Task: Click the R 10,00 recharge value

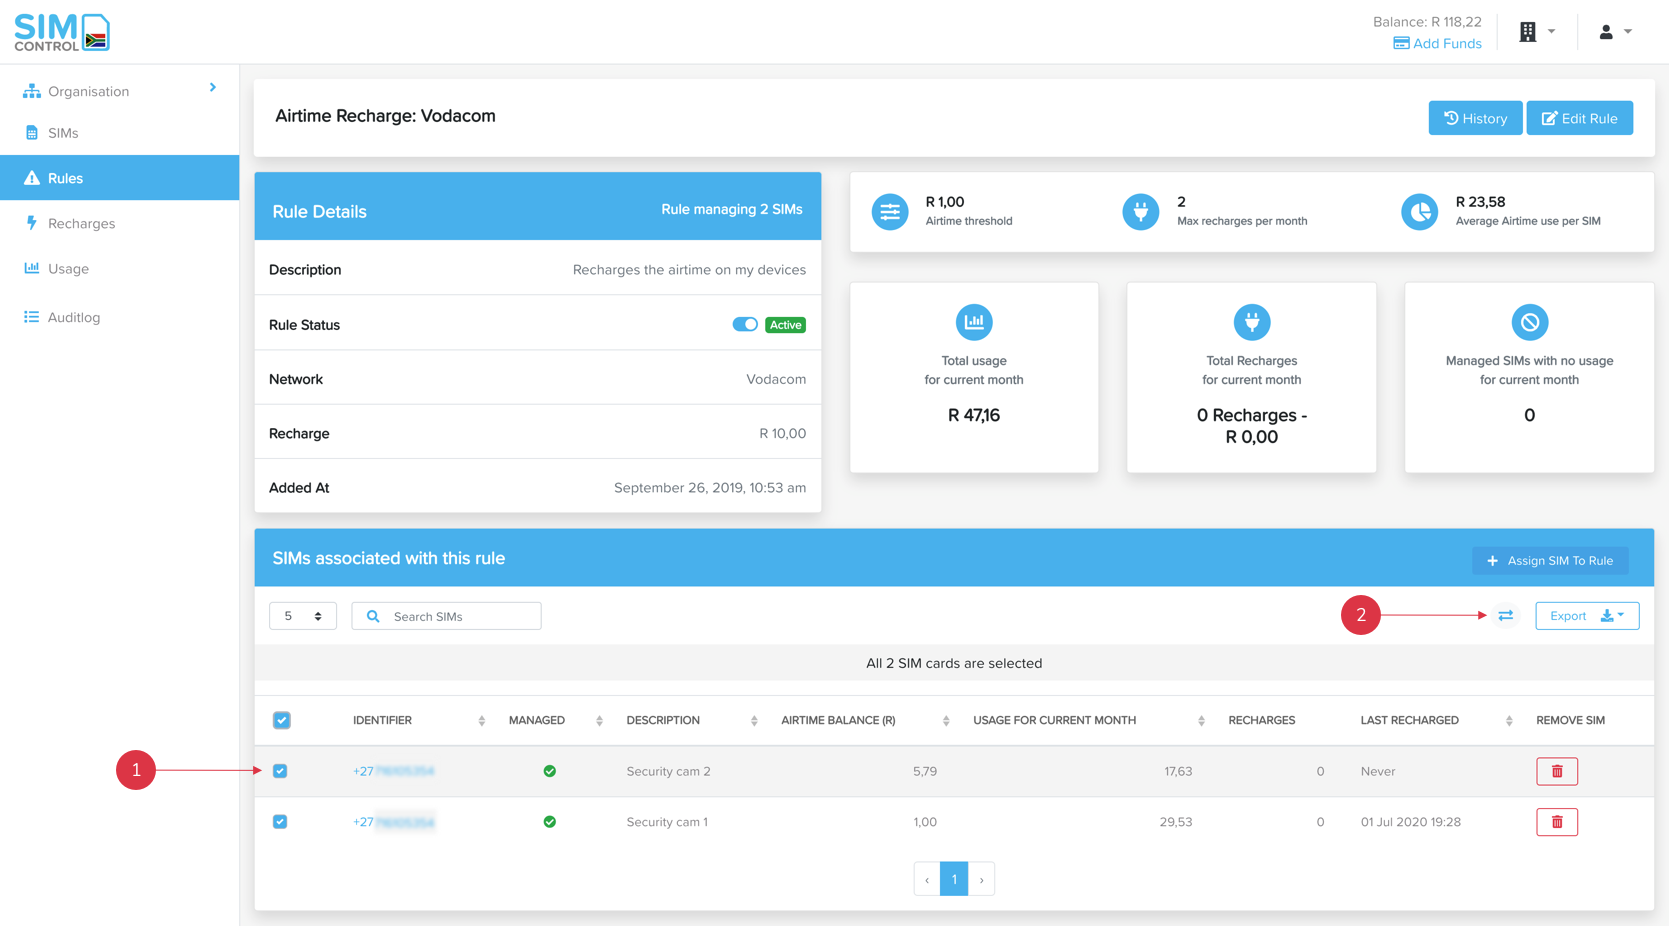Action: click(782, 433)
